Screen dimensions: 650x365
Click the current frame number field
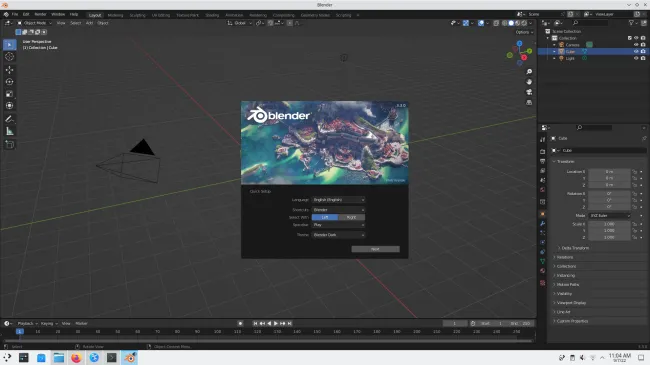point(455,324)
